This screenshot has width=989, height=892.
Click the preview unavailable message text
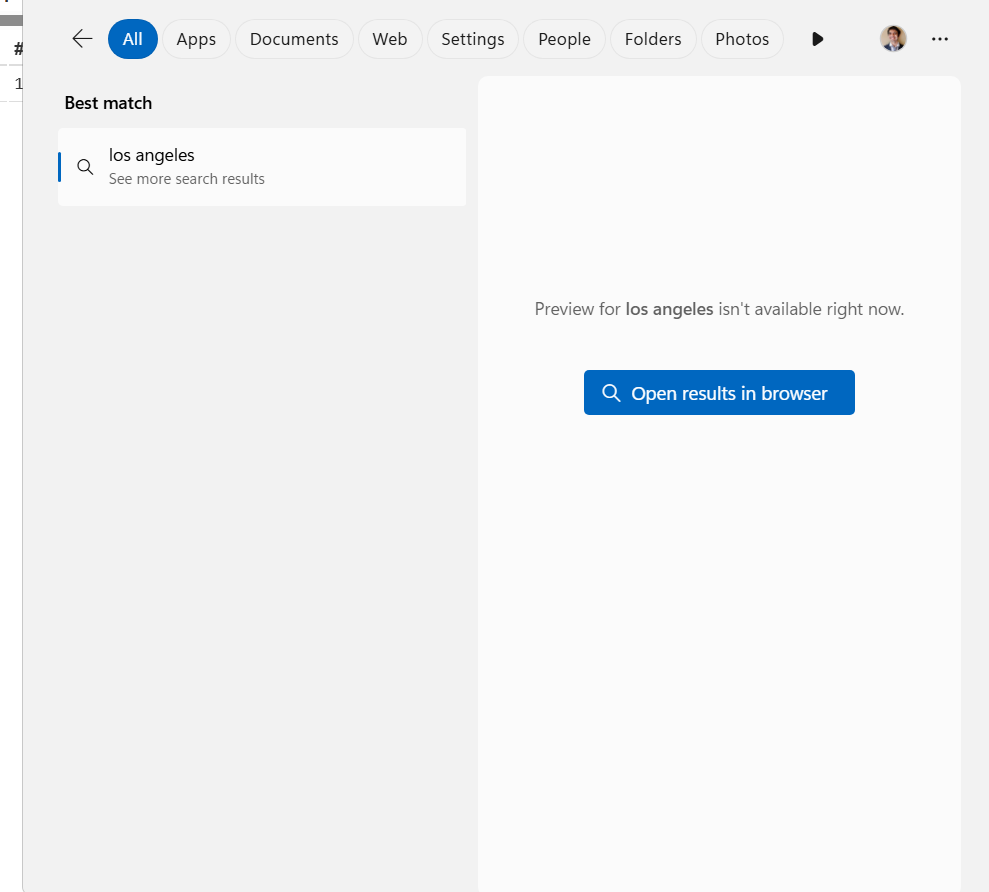point(719,309)
